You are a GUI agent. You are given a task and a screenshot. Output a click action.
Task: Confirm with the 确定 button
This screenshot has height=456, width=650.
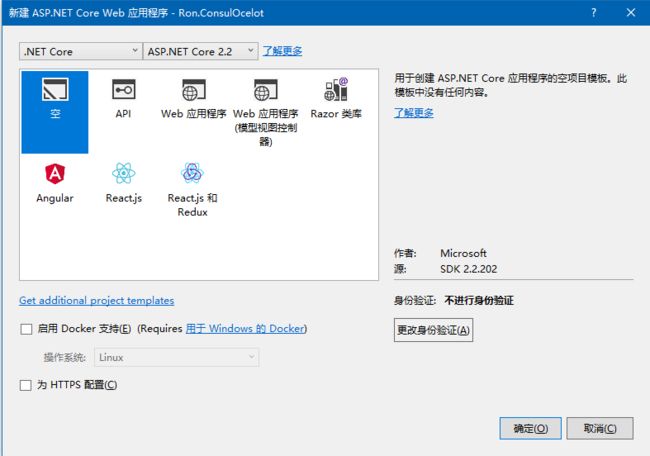531,428
